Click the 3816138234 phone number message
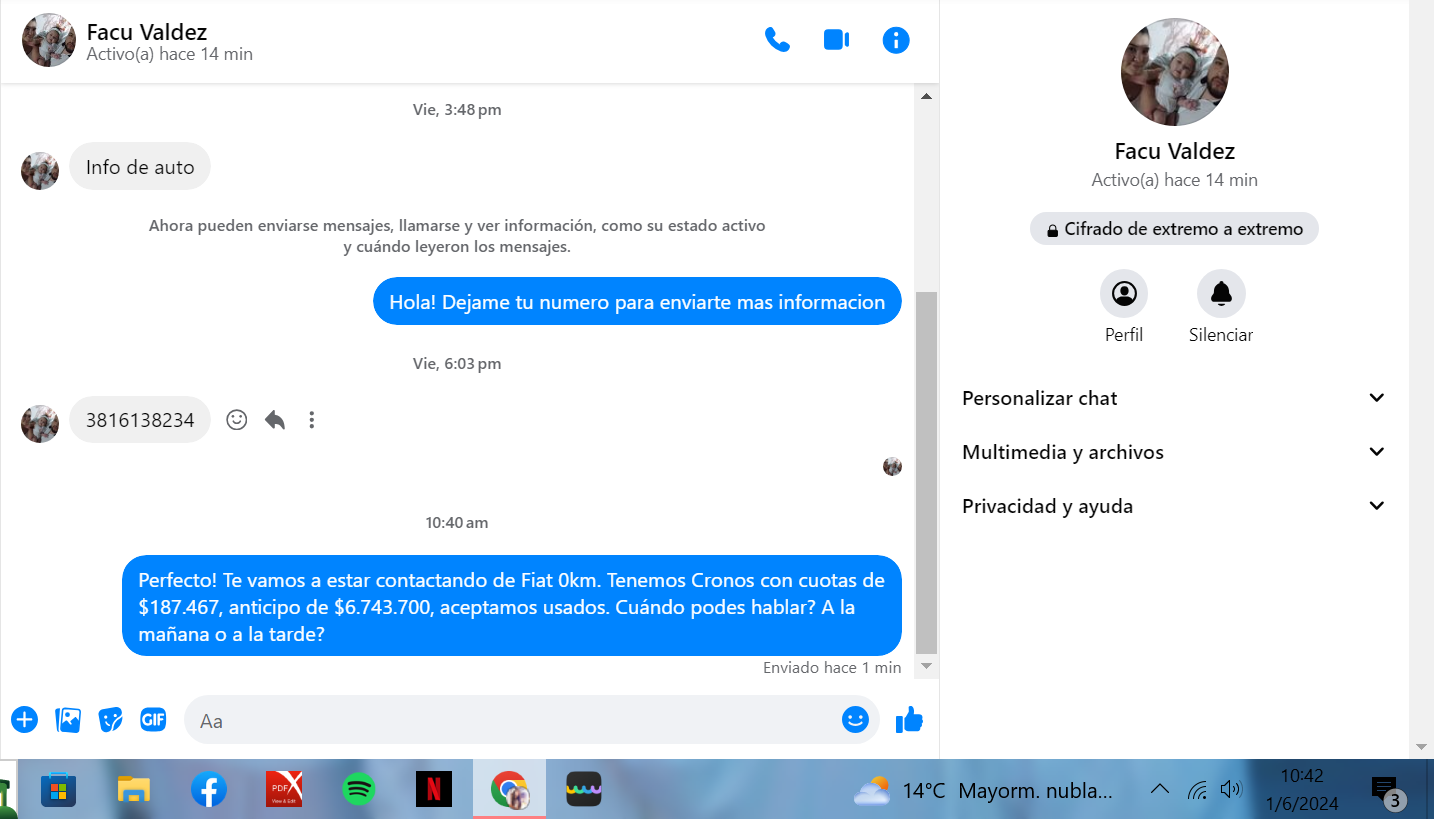Image resolution: width=1434 pixels, height=819 pixels. [140, 420]
